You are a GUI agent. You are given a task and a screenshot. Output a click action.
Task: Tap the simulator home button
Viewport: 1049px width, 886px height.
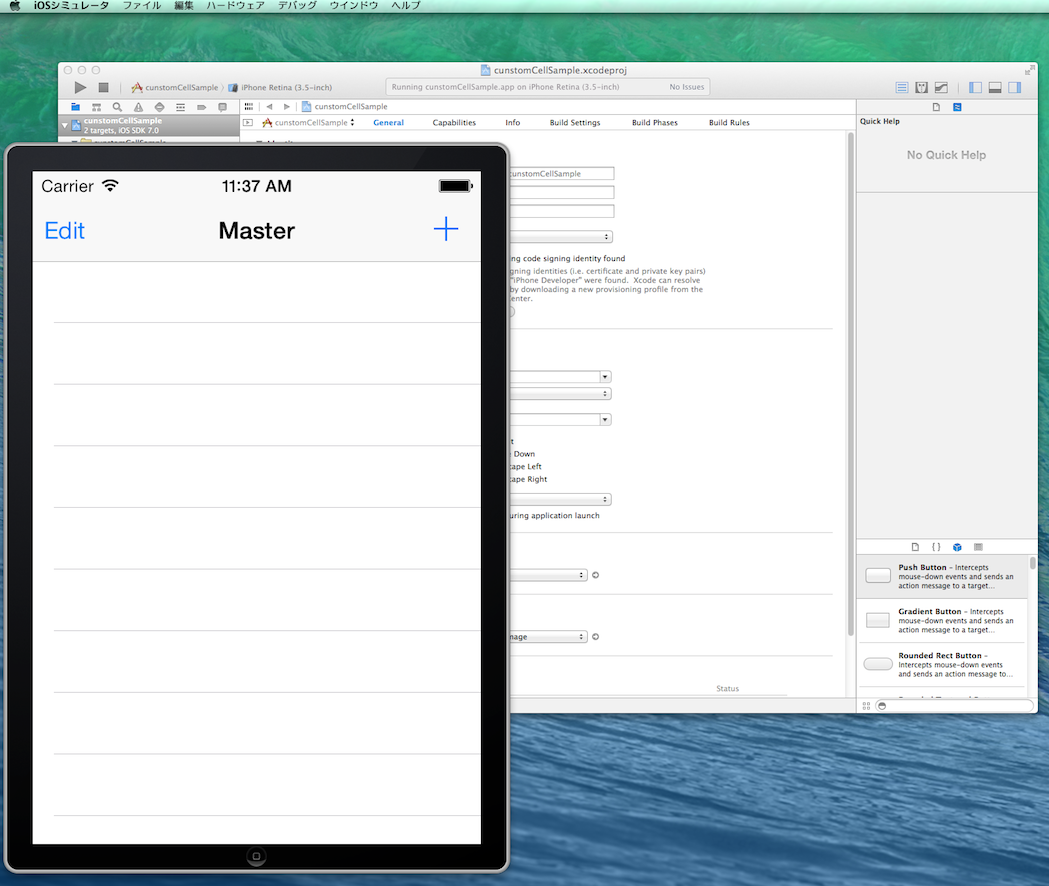coord(256,856)
